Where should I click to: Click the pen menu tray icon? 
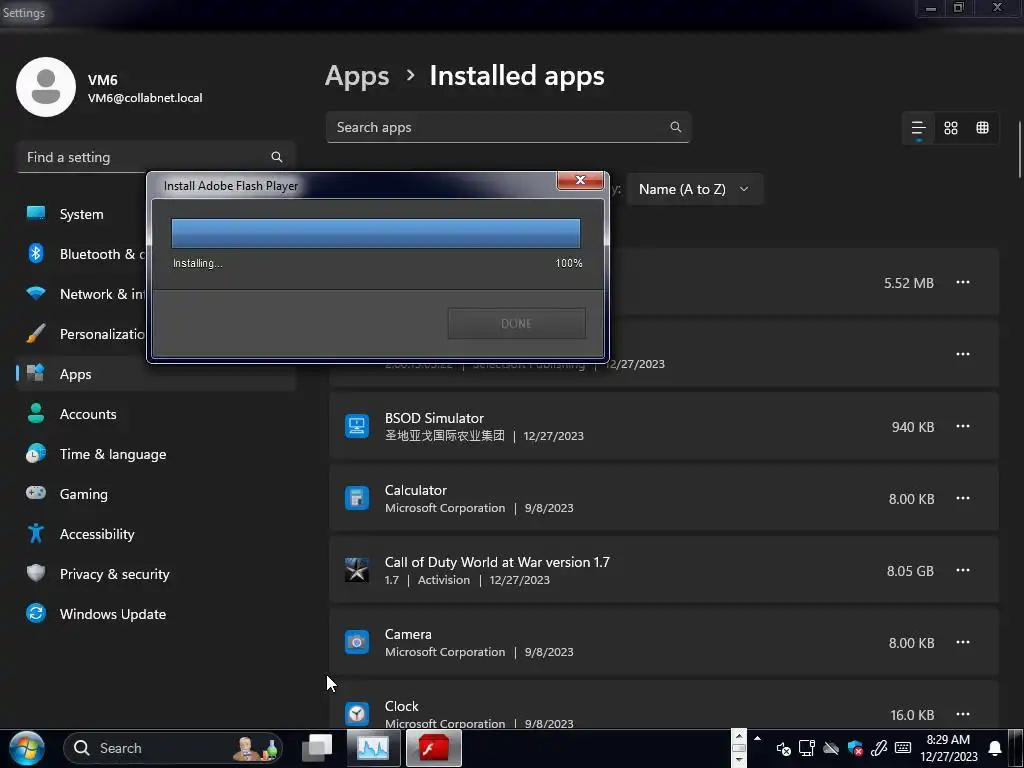[x=879, y=748]
